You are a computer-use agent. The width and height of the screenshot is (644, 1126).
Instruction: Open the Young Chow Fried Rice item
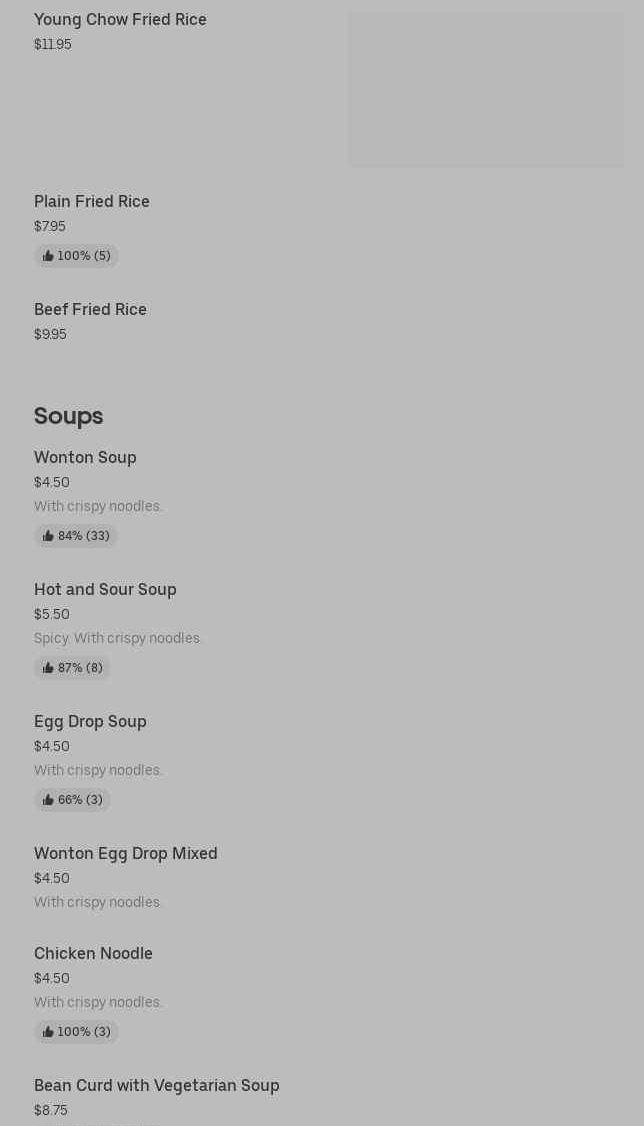pyautogui.click(x=120, y=19)
